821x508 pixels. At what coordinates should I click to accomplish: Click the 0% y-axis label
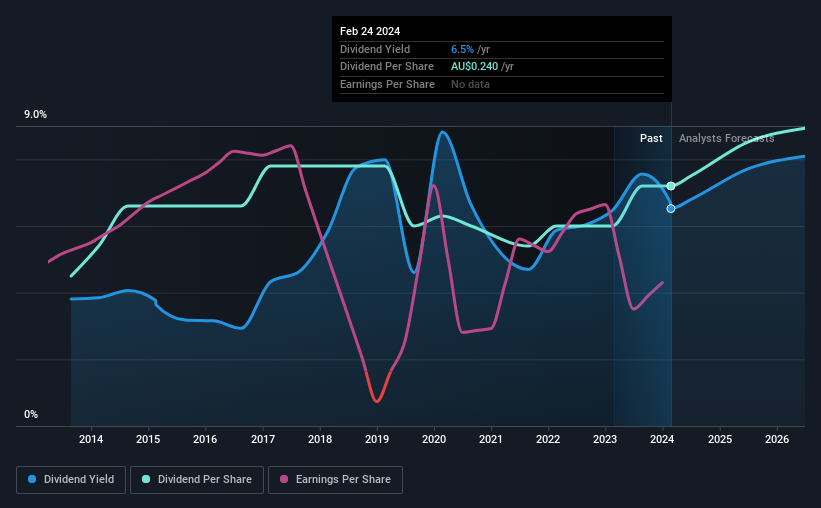[x=31, y=414]
